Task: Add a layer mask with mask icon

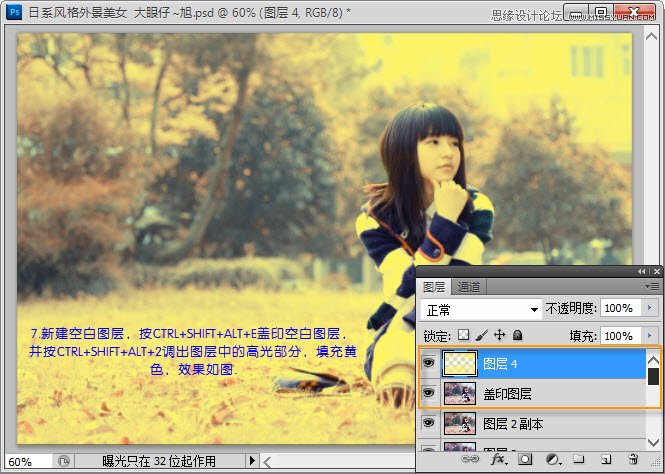Action: [x=525, y=459]
